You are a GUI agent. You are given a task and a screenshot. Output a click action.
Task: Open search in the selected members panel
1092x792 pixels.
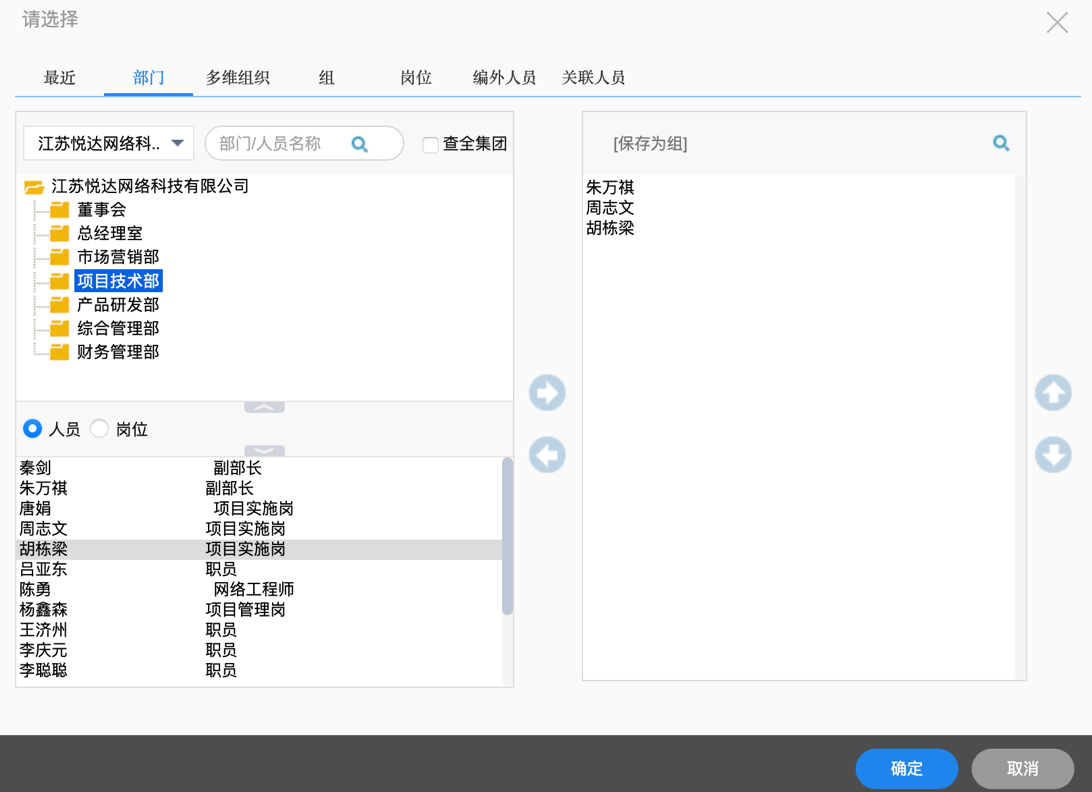[x=1001, y=143]
